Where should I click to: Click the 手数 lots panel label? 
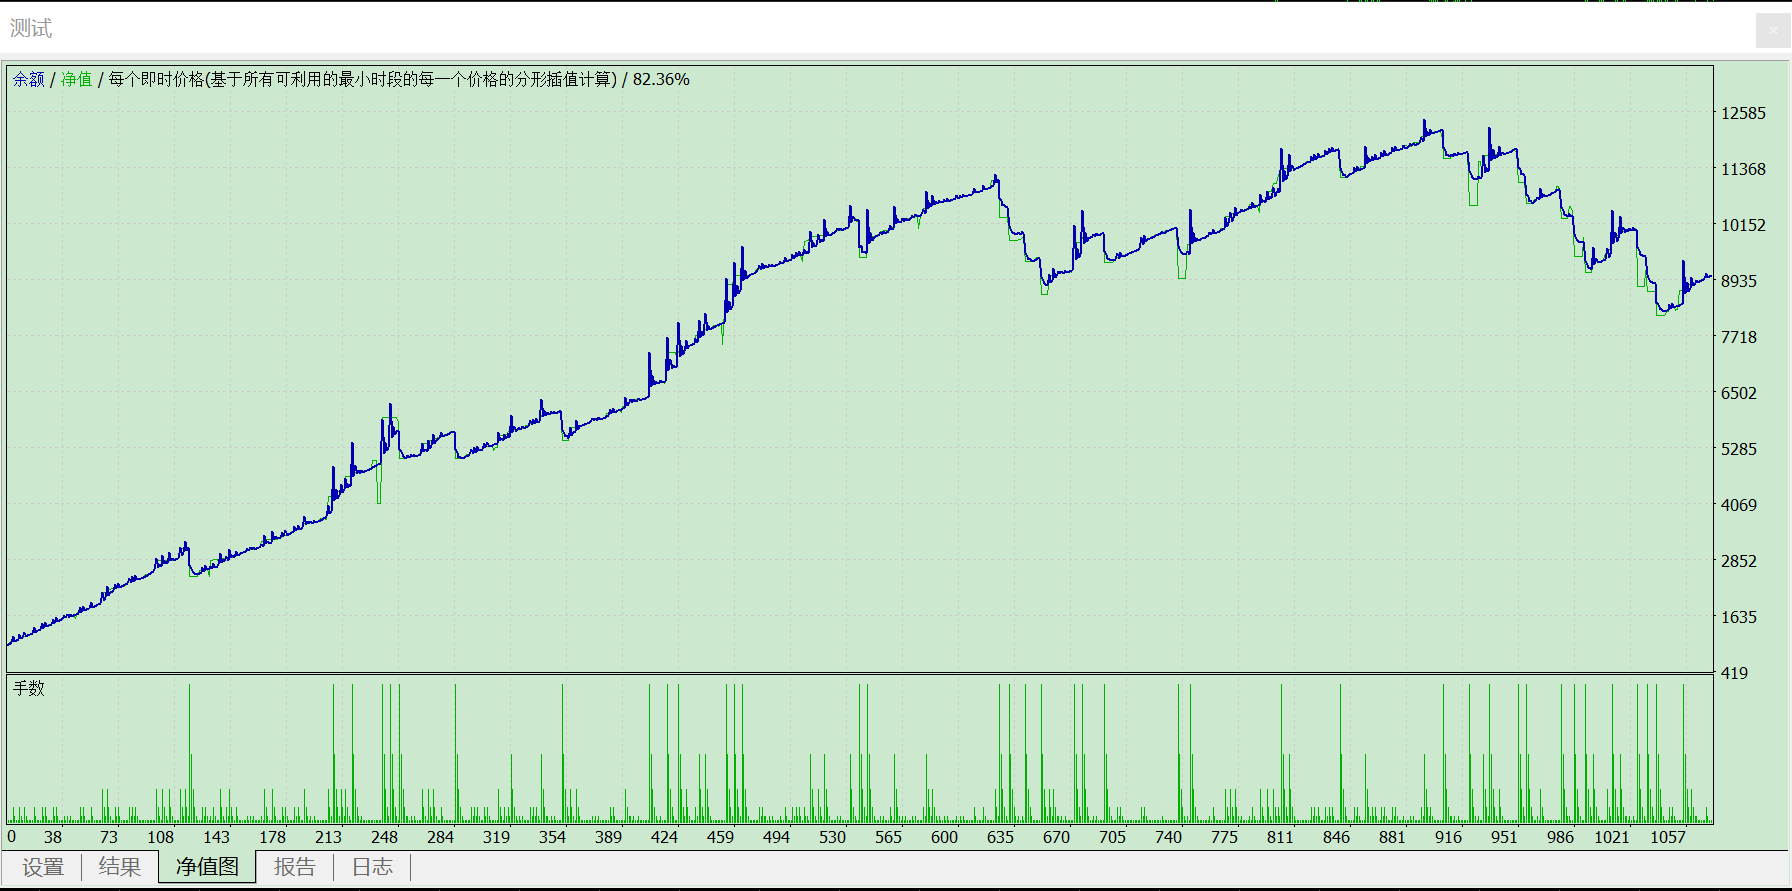tap(29, 688)
